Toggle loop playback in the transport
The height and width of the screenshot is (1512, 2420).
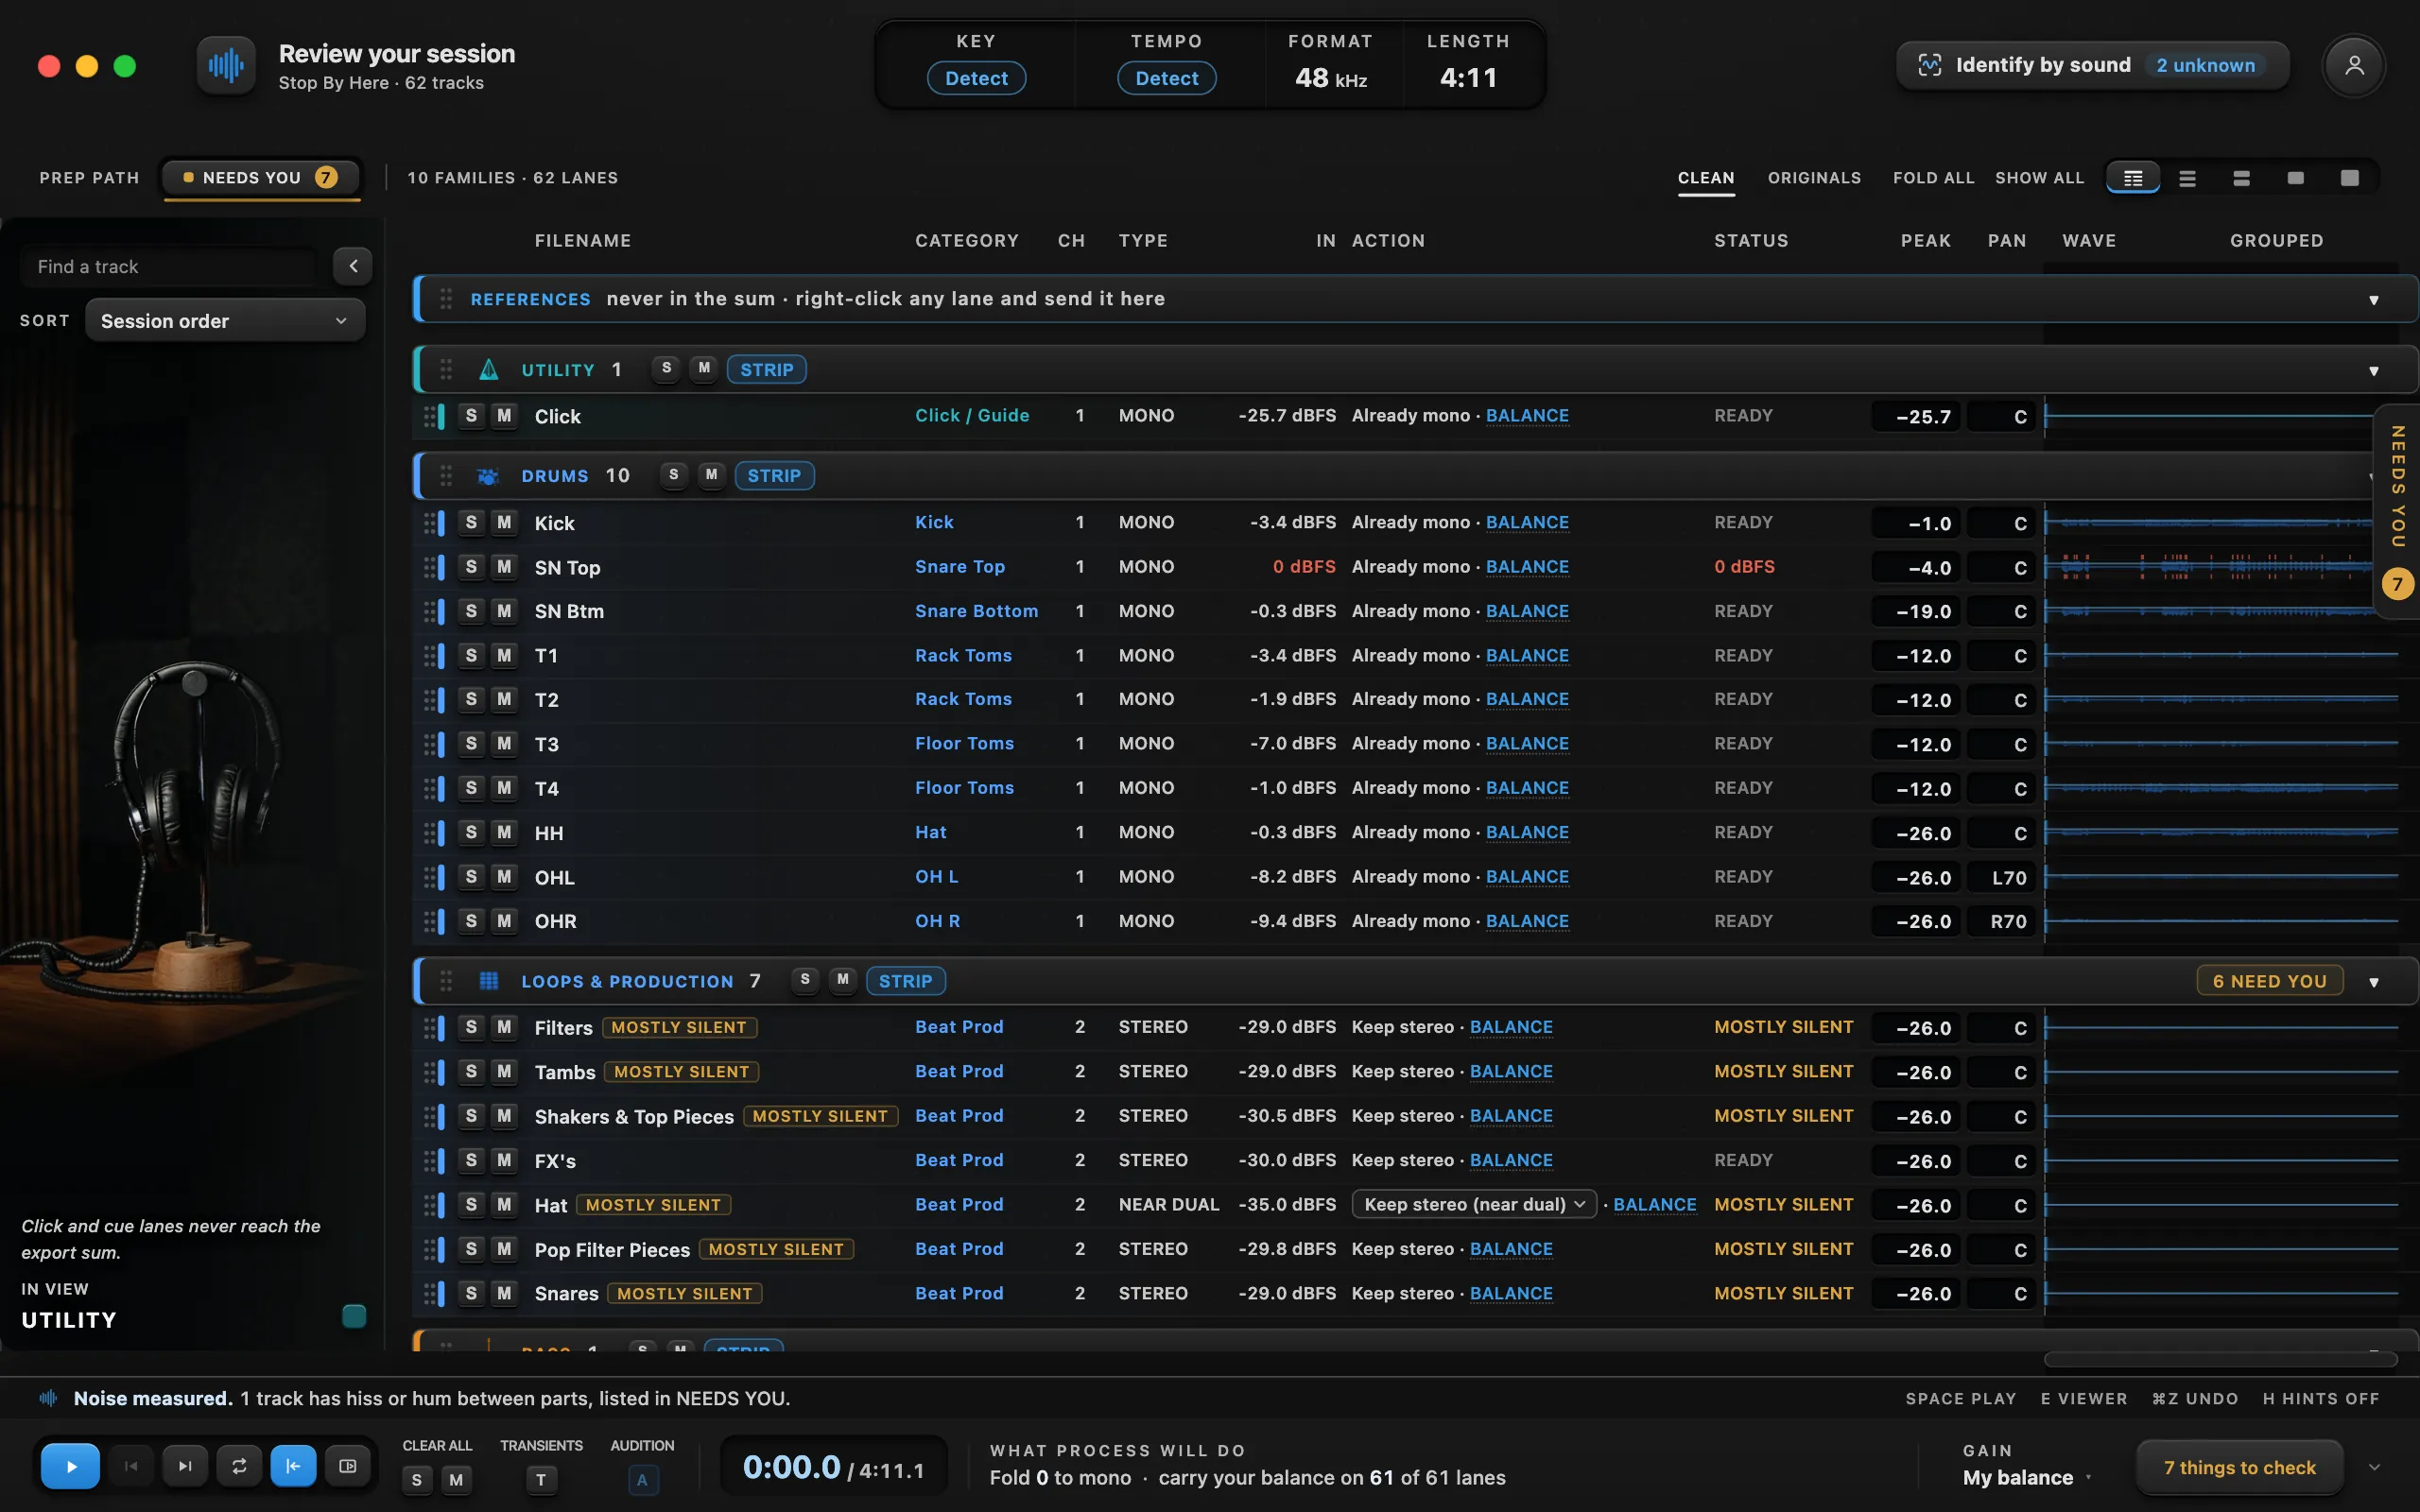pos(239,1466)
